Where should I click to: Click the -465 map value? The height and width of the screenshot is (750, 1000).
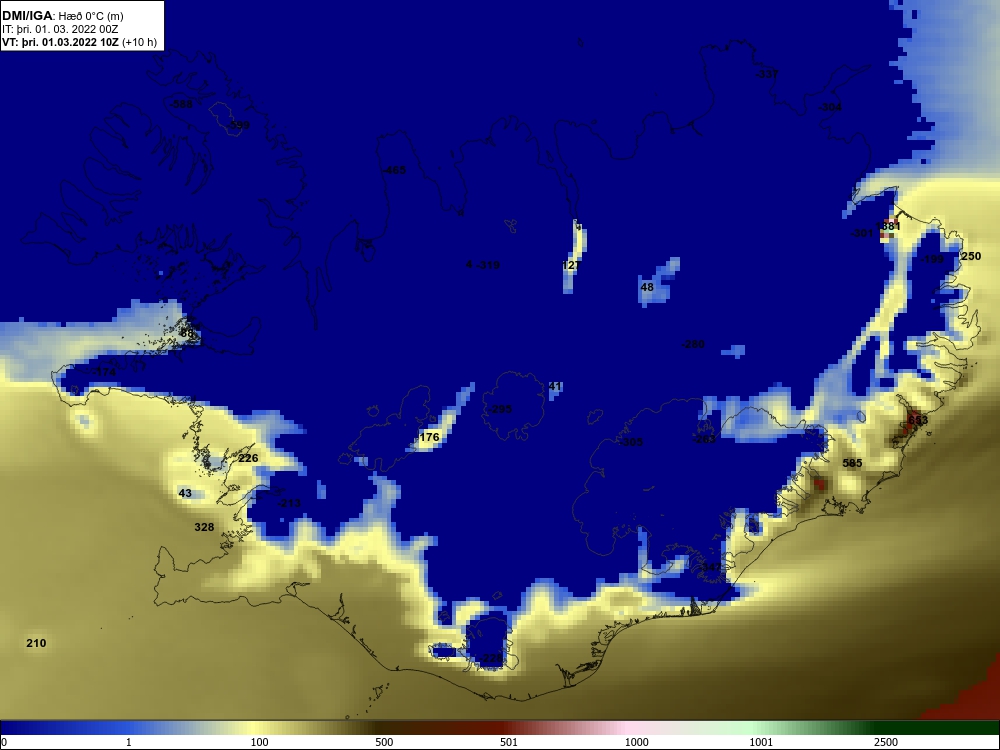tap(394, 170)
